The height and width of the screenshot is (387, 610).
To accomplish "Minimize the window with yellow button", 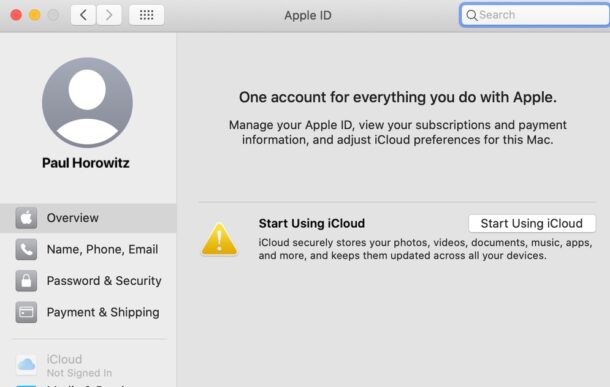I will tap(35, 15).
